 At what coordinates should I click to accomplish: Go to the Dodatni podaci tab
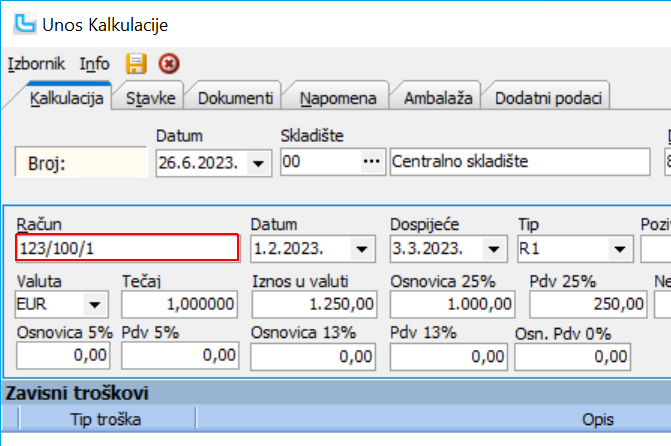(548, 98)
